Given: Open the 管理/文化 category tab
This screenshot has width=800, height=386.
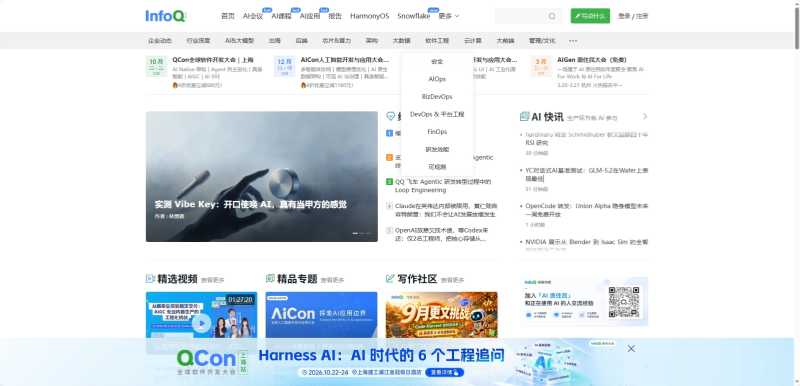Looking at the screenshot, I should click(542, 41).
